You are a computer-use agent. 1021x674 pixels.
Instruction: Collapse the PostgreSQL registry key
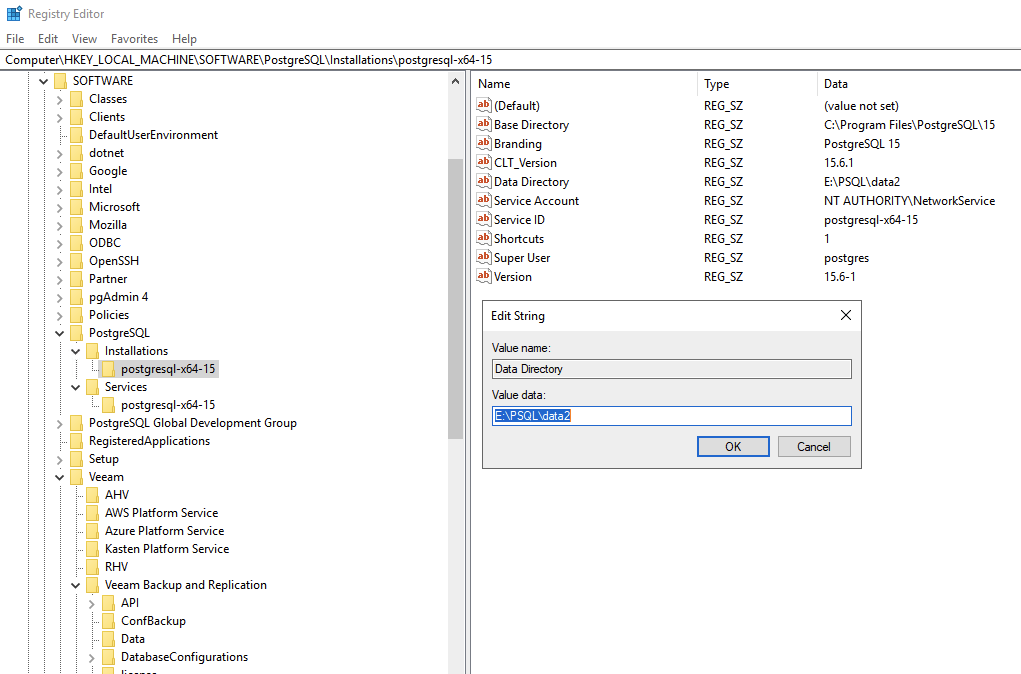pyautogui.click(x=58, y=332)
